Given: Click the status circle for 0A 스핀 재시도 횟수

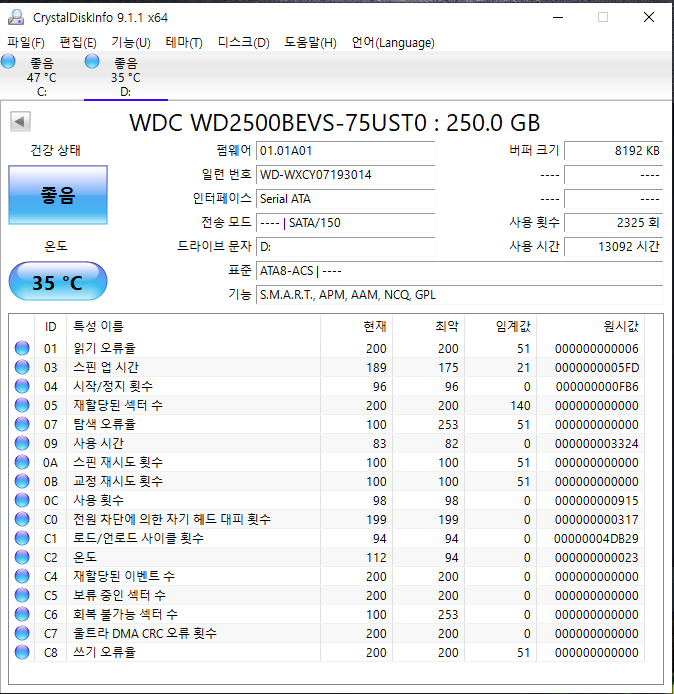Looking at the screenshot, I should pos(22,463).
